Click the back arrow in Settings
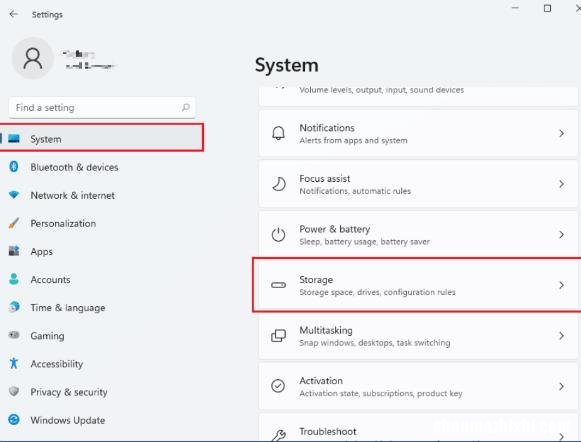Screen dimensions: 581x442 point(14,14)
